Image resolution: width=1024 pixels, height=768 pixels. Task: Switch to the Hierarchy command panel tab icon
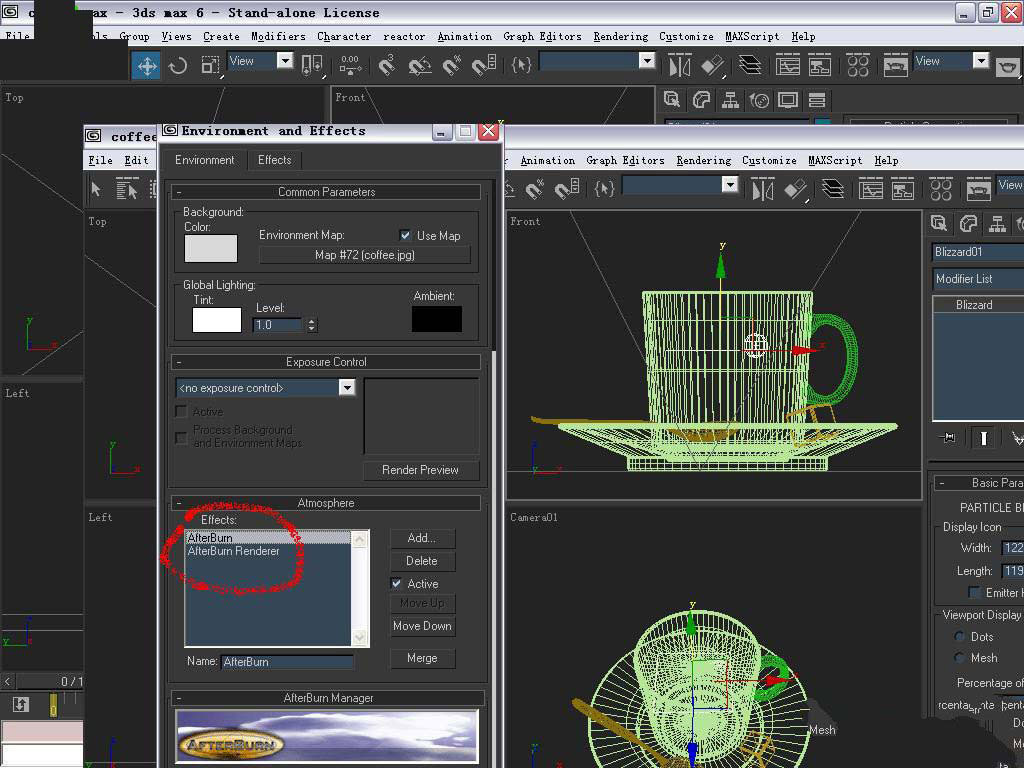coord(997,223)
